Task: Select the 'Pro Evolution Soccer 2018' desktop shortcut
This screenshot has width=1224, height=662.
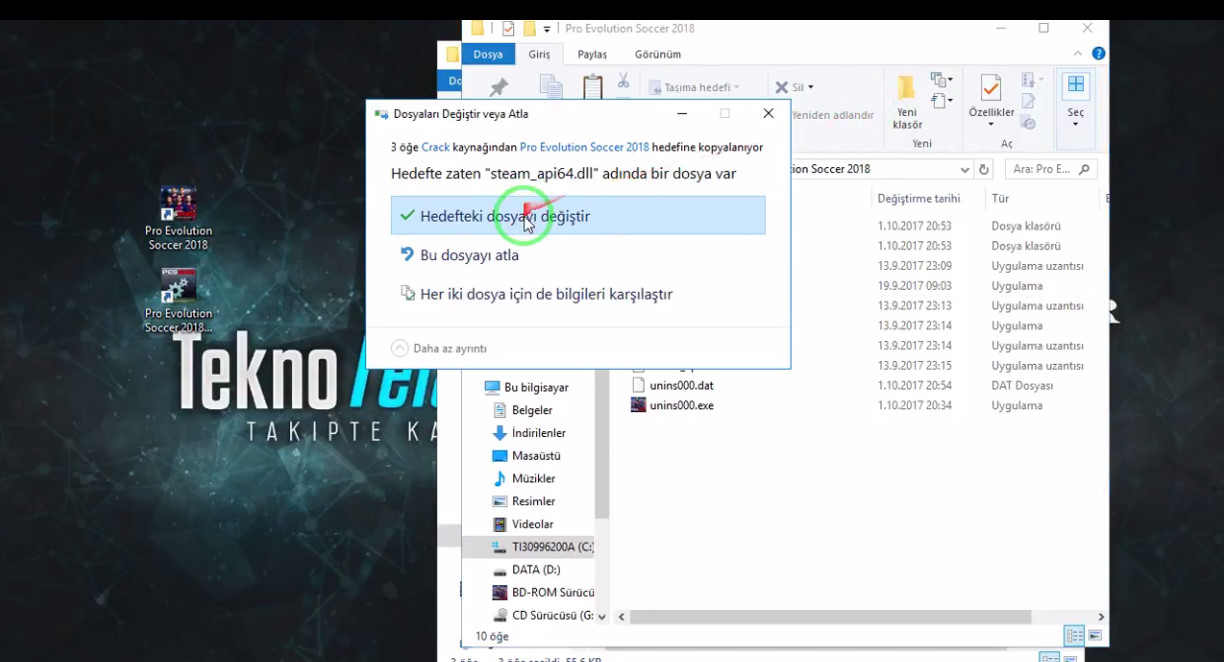Action: tap(178, 219)
